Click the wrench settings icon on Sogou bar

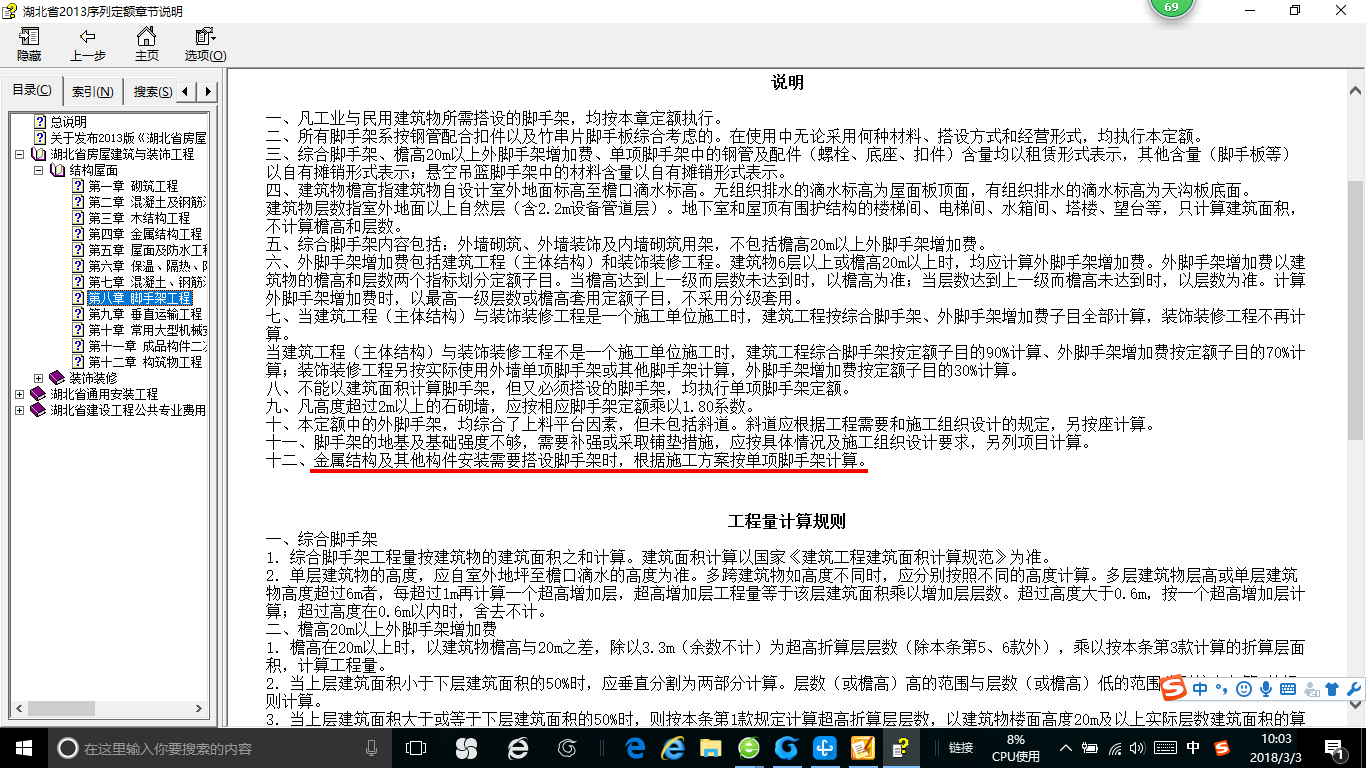(x=1354, y=688)
